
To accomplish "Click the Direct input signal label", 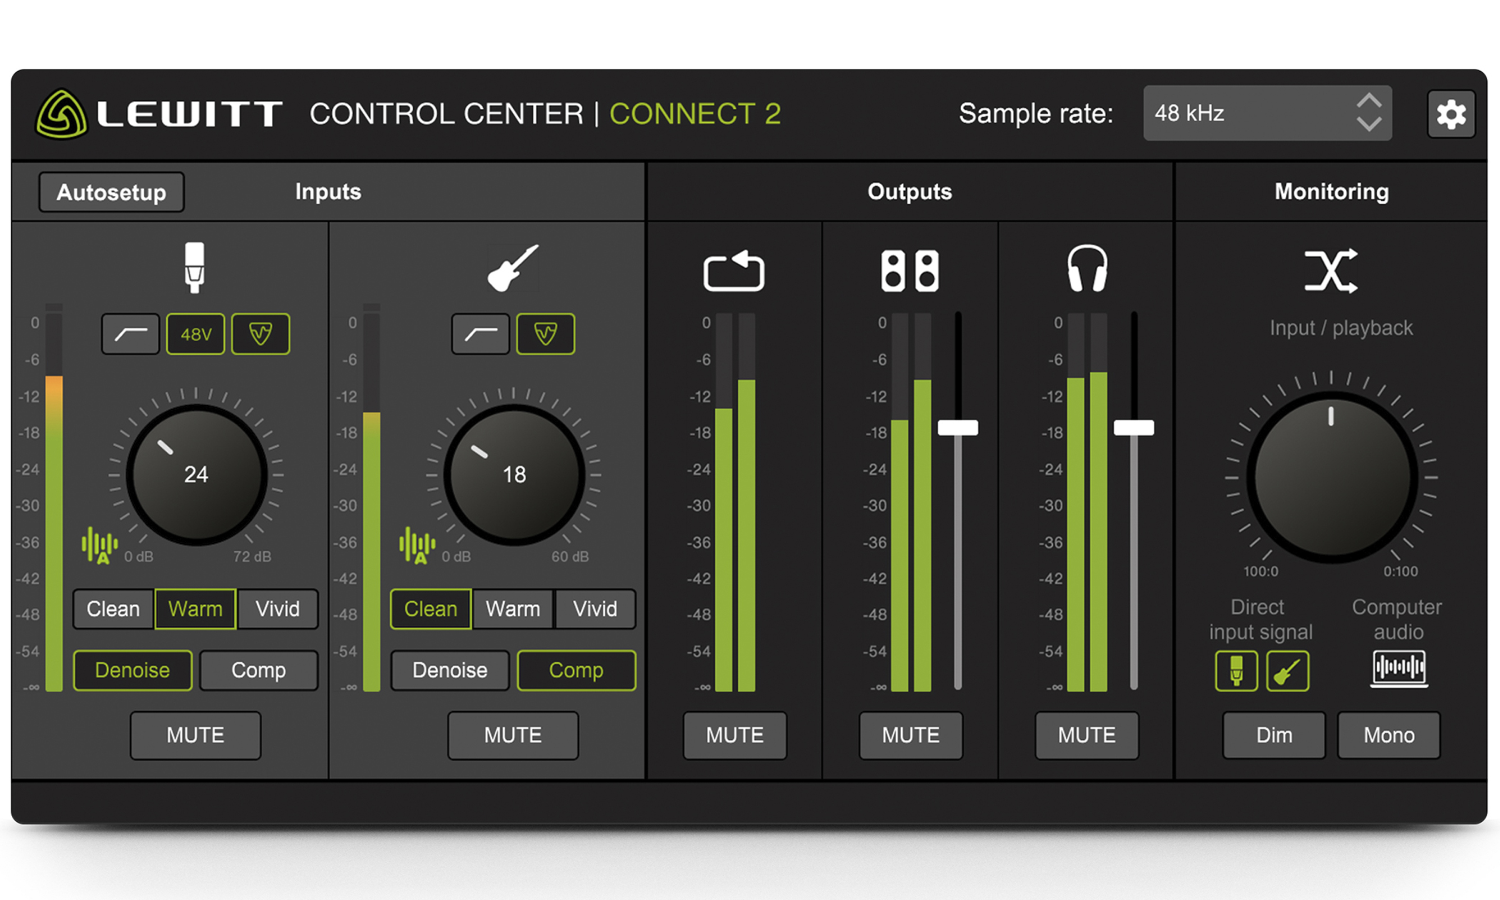I will tap(1260, 620).
